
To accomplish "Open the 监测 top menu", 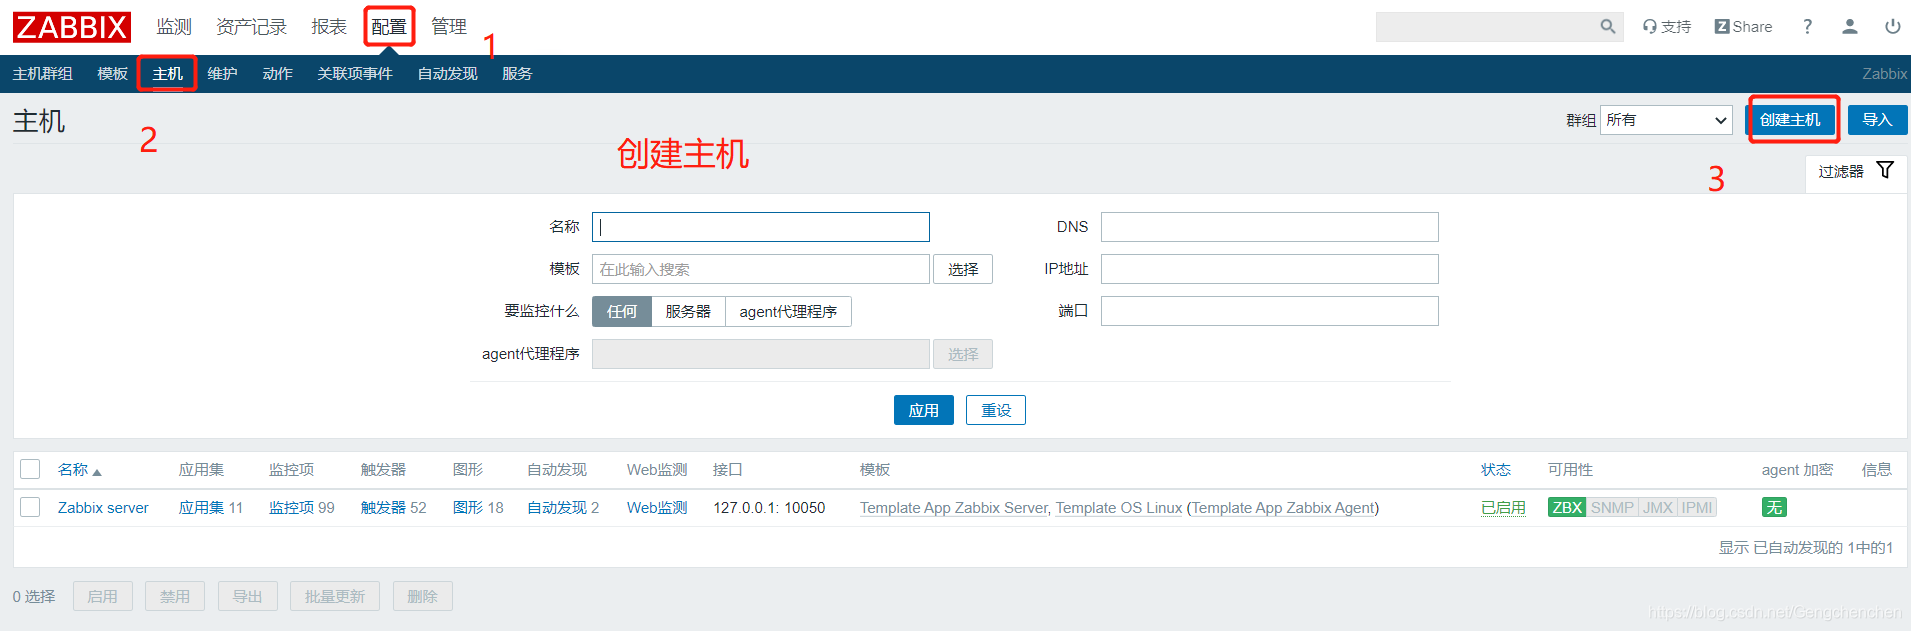I will pyautogui.click(x=174, y=27).
